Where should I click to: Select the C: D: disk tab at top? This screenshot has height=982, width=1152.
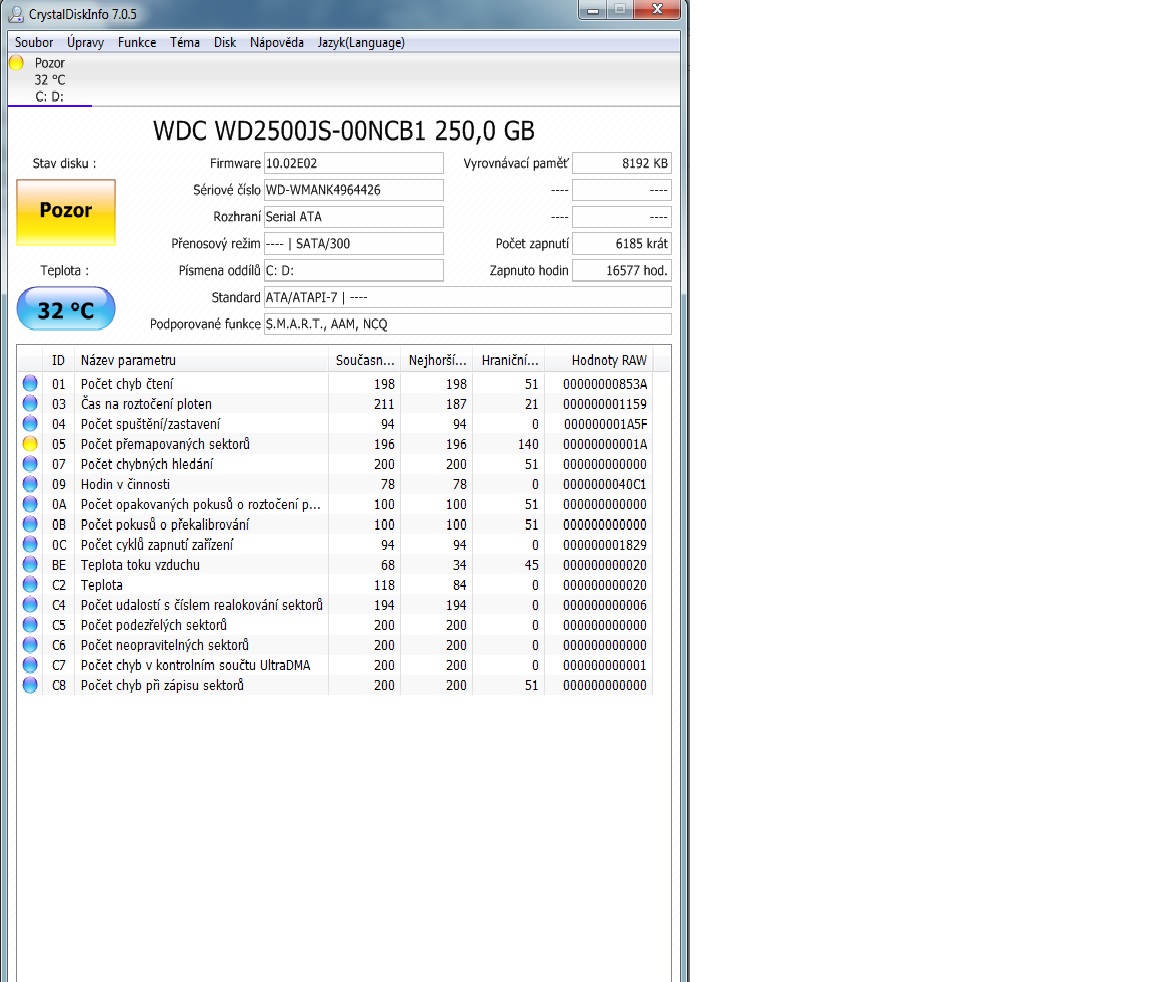tap(49, 80)
